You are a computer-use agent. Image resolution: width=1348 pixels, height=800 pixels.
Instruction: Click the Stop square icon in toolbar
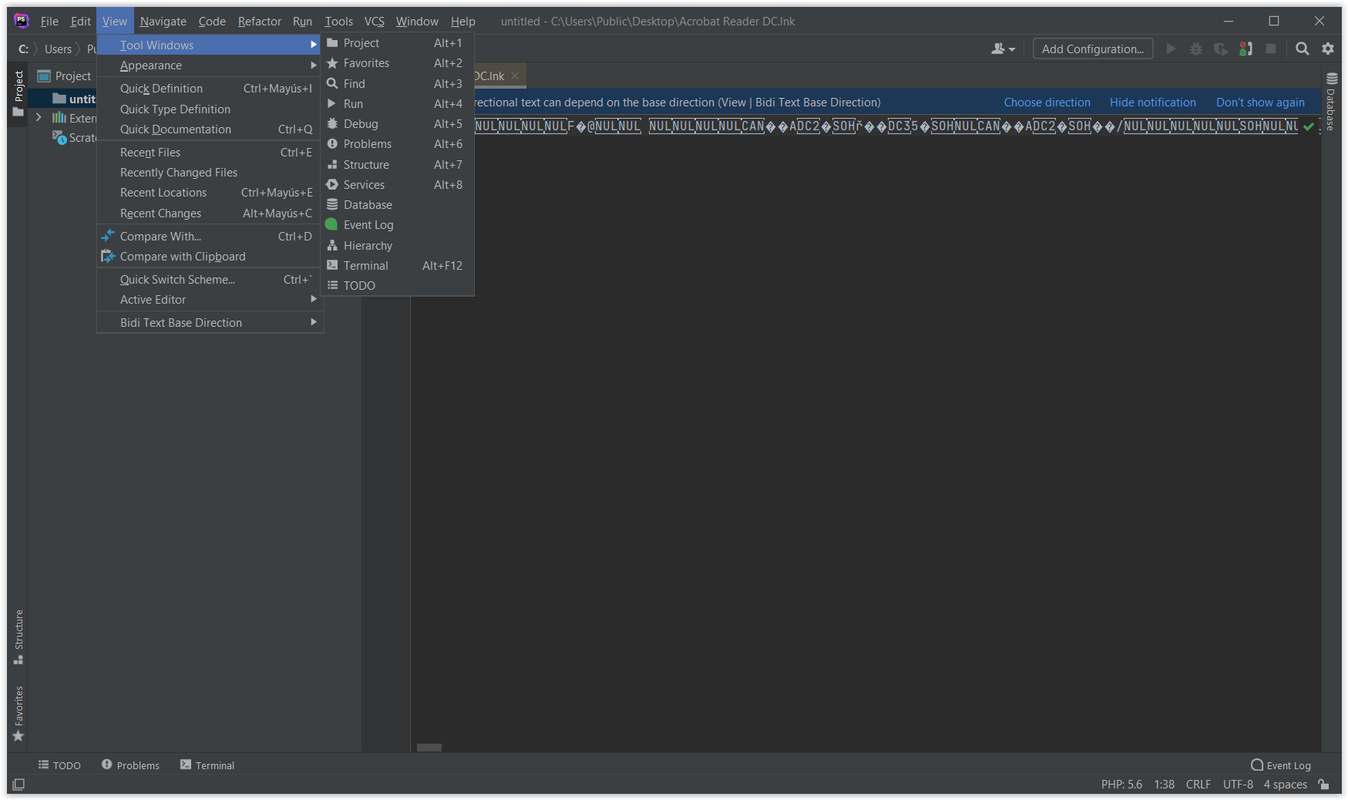tap(1271, 49)
